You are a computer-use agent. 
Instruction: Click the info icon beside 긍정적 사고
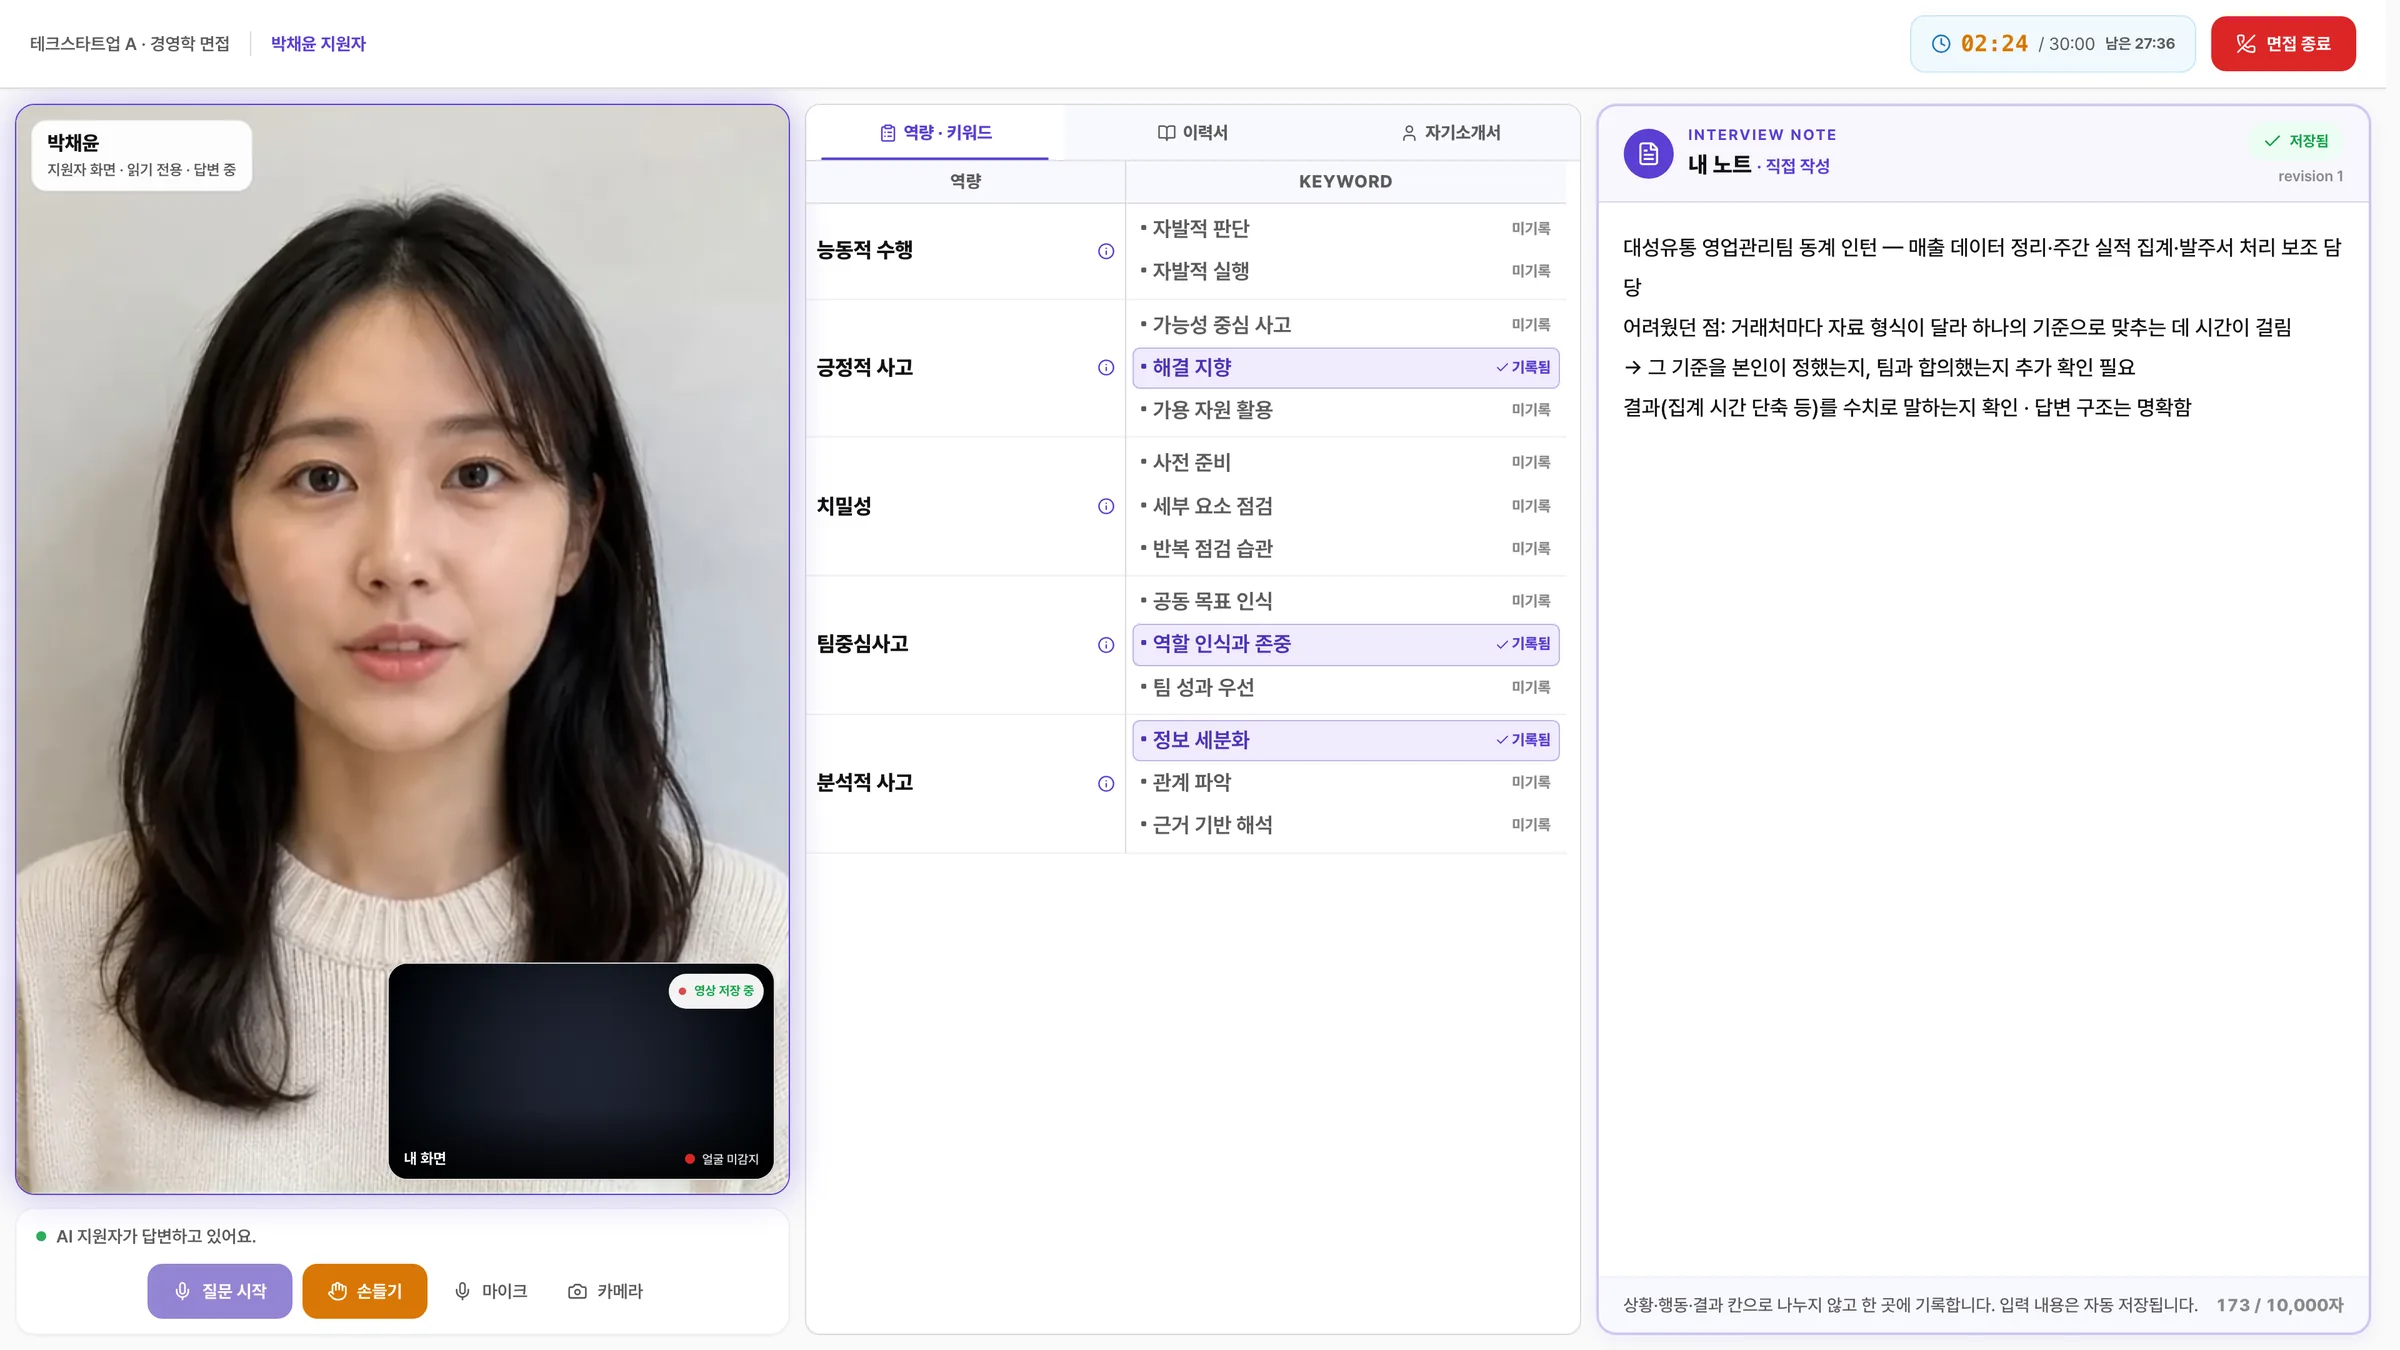pos(1105,368)
